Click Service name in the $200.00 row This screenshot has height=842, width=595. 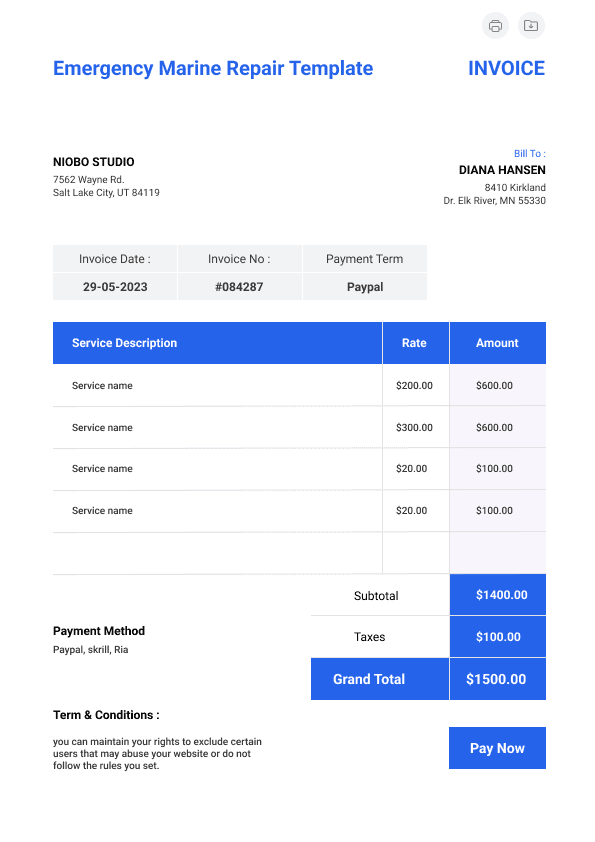(102, 386)
